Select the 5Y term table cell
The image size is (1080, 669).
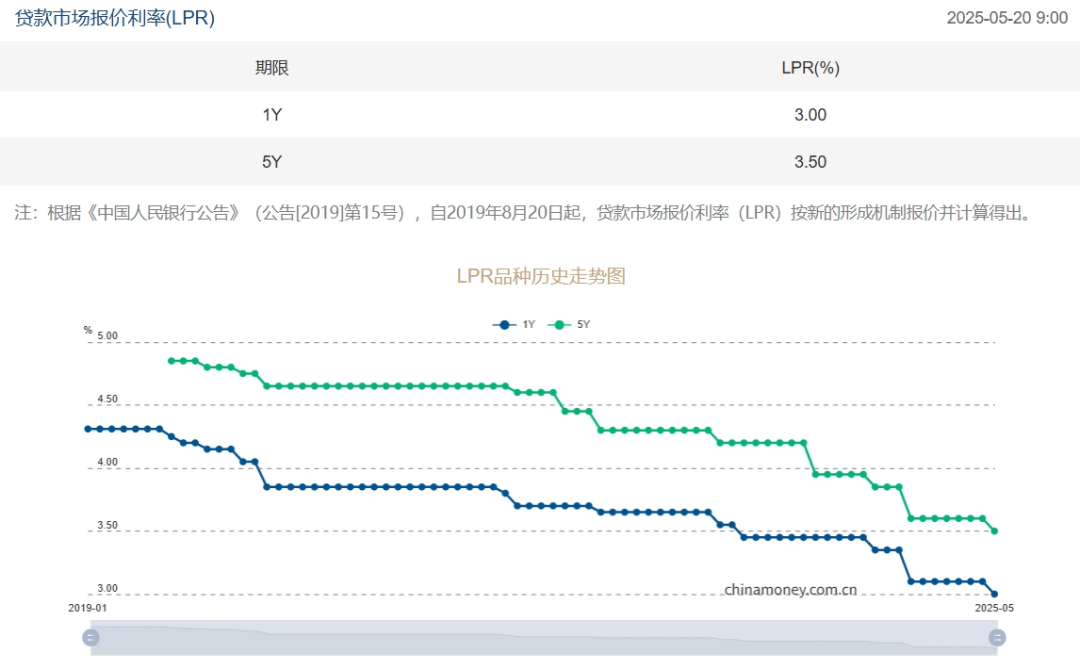272,162
